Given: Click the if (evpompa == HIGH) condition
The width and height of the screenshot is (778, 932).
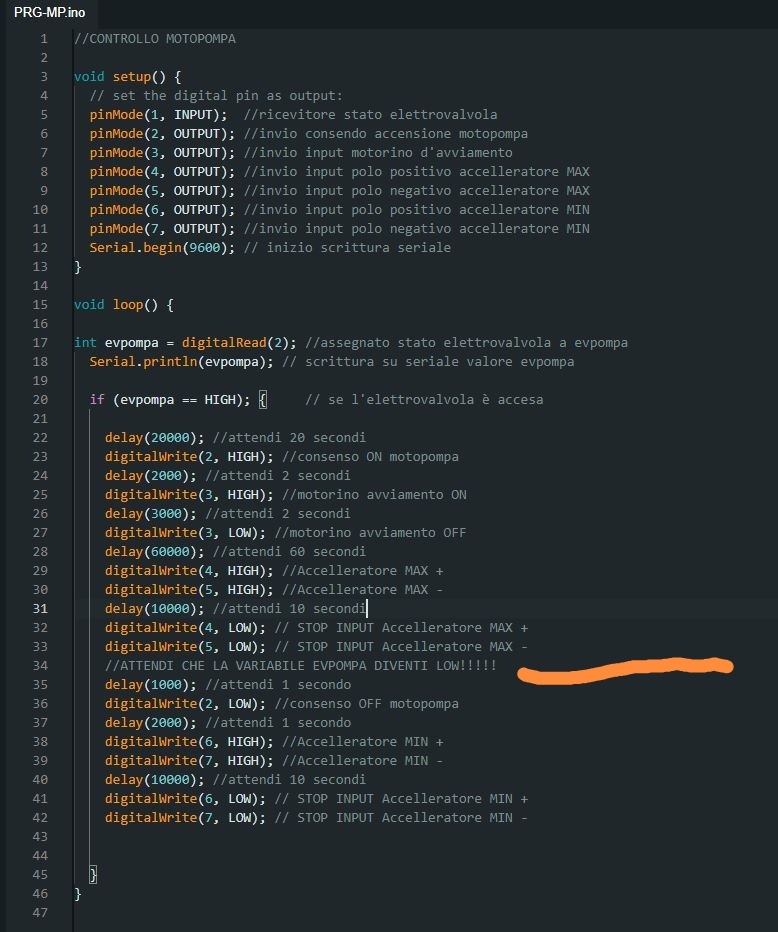Looking at the screenshot, I should [x=170, y=400].
